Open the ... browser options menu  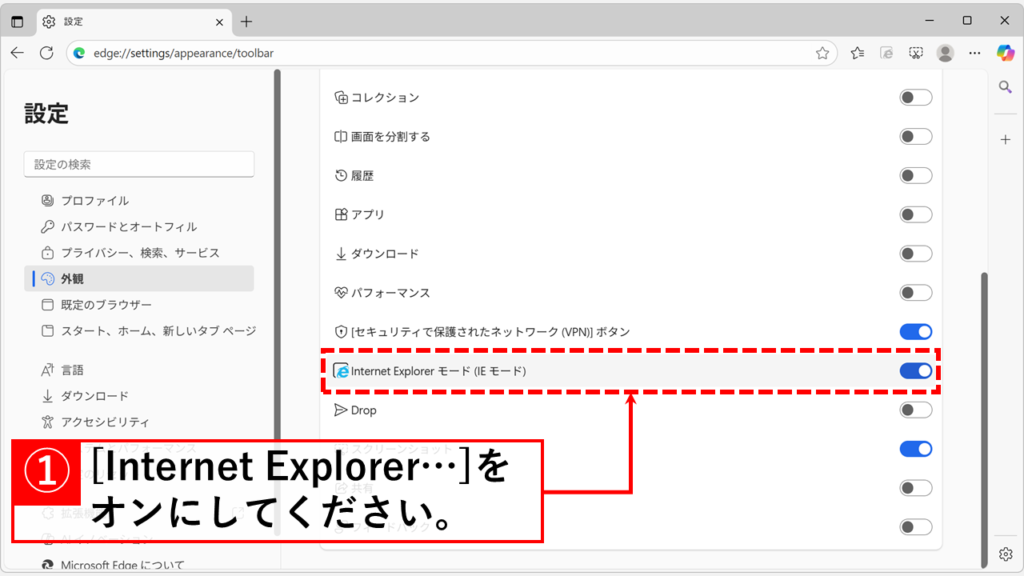[975, 53]
